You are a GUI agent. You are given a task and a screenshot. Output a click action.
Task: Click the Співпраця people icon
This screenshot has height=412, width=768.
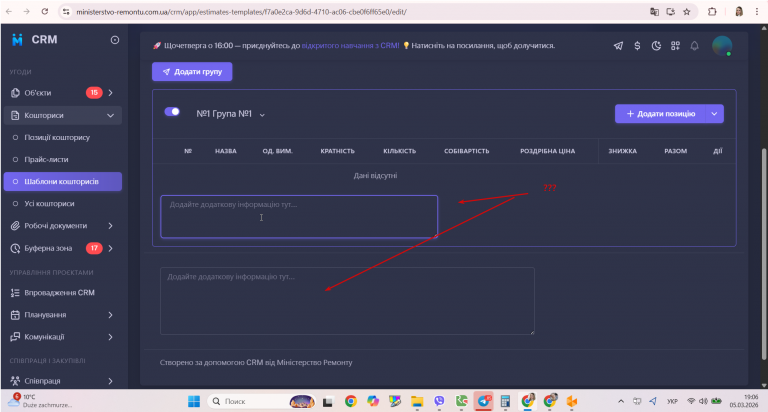[x=15, y=381]
